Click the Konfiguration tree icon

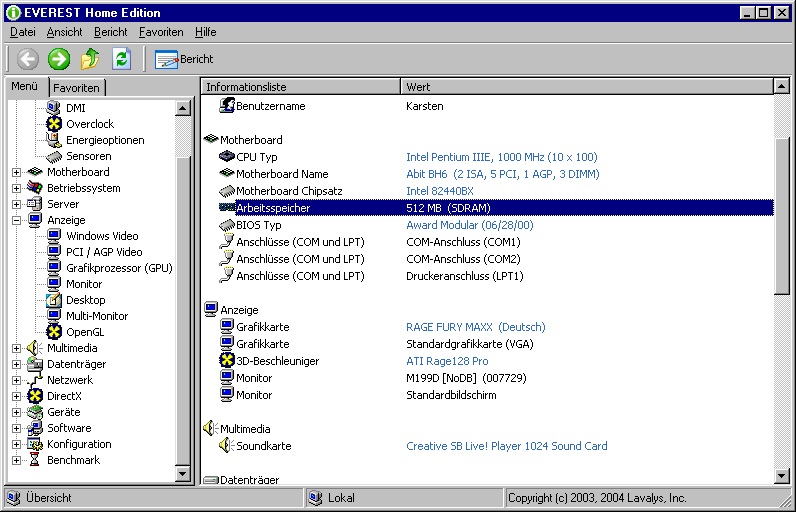click(35, 444)
